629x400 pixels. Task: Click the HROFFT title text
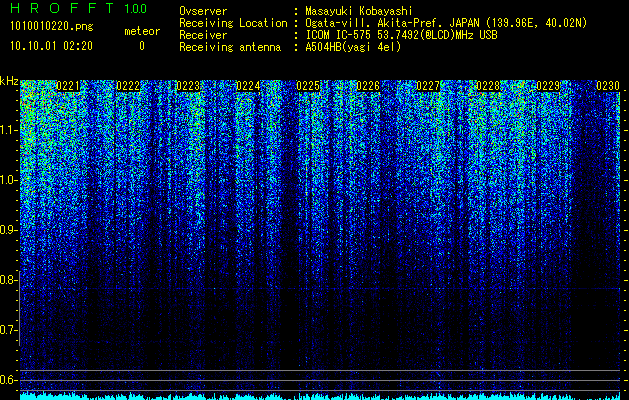pyautogui.click(x=62, y=8)
